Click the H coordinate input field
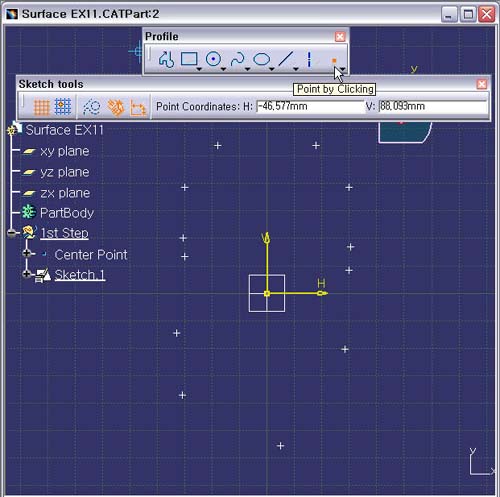Image resolution: width=500 pixels, height=497 pixels. tap(310, 106)
